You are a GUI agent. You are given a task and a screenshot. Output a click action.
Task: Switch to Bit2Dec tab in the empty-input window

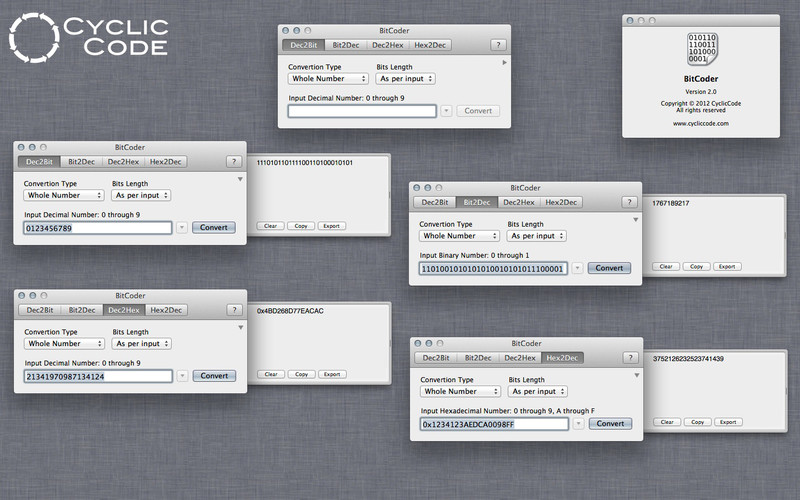coord(346,45)
